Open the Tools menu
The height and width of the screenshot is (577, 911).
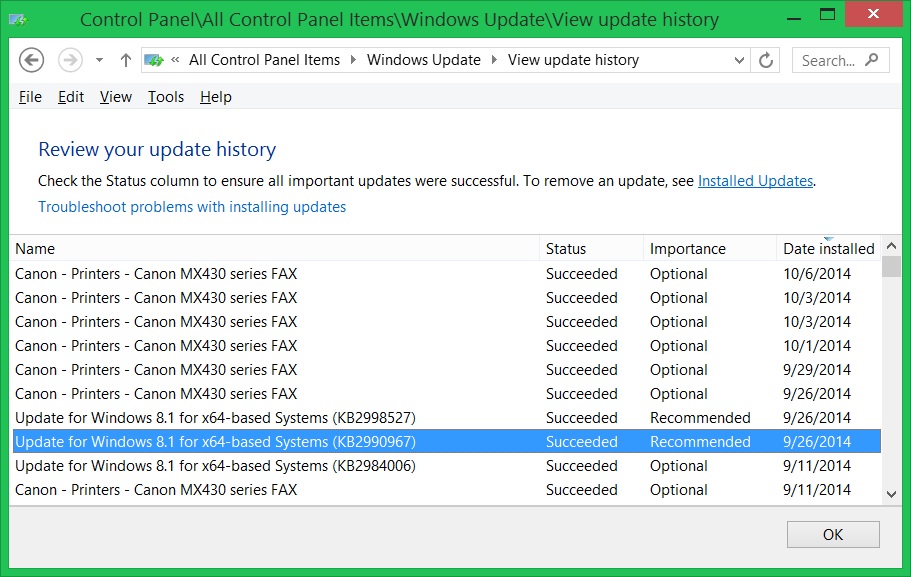(166, 97)
